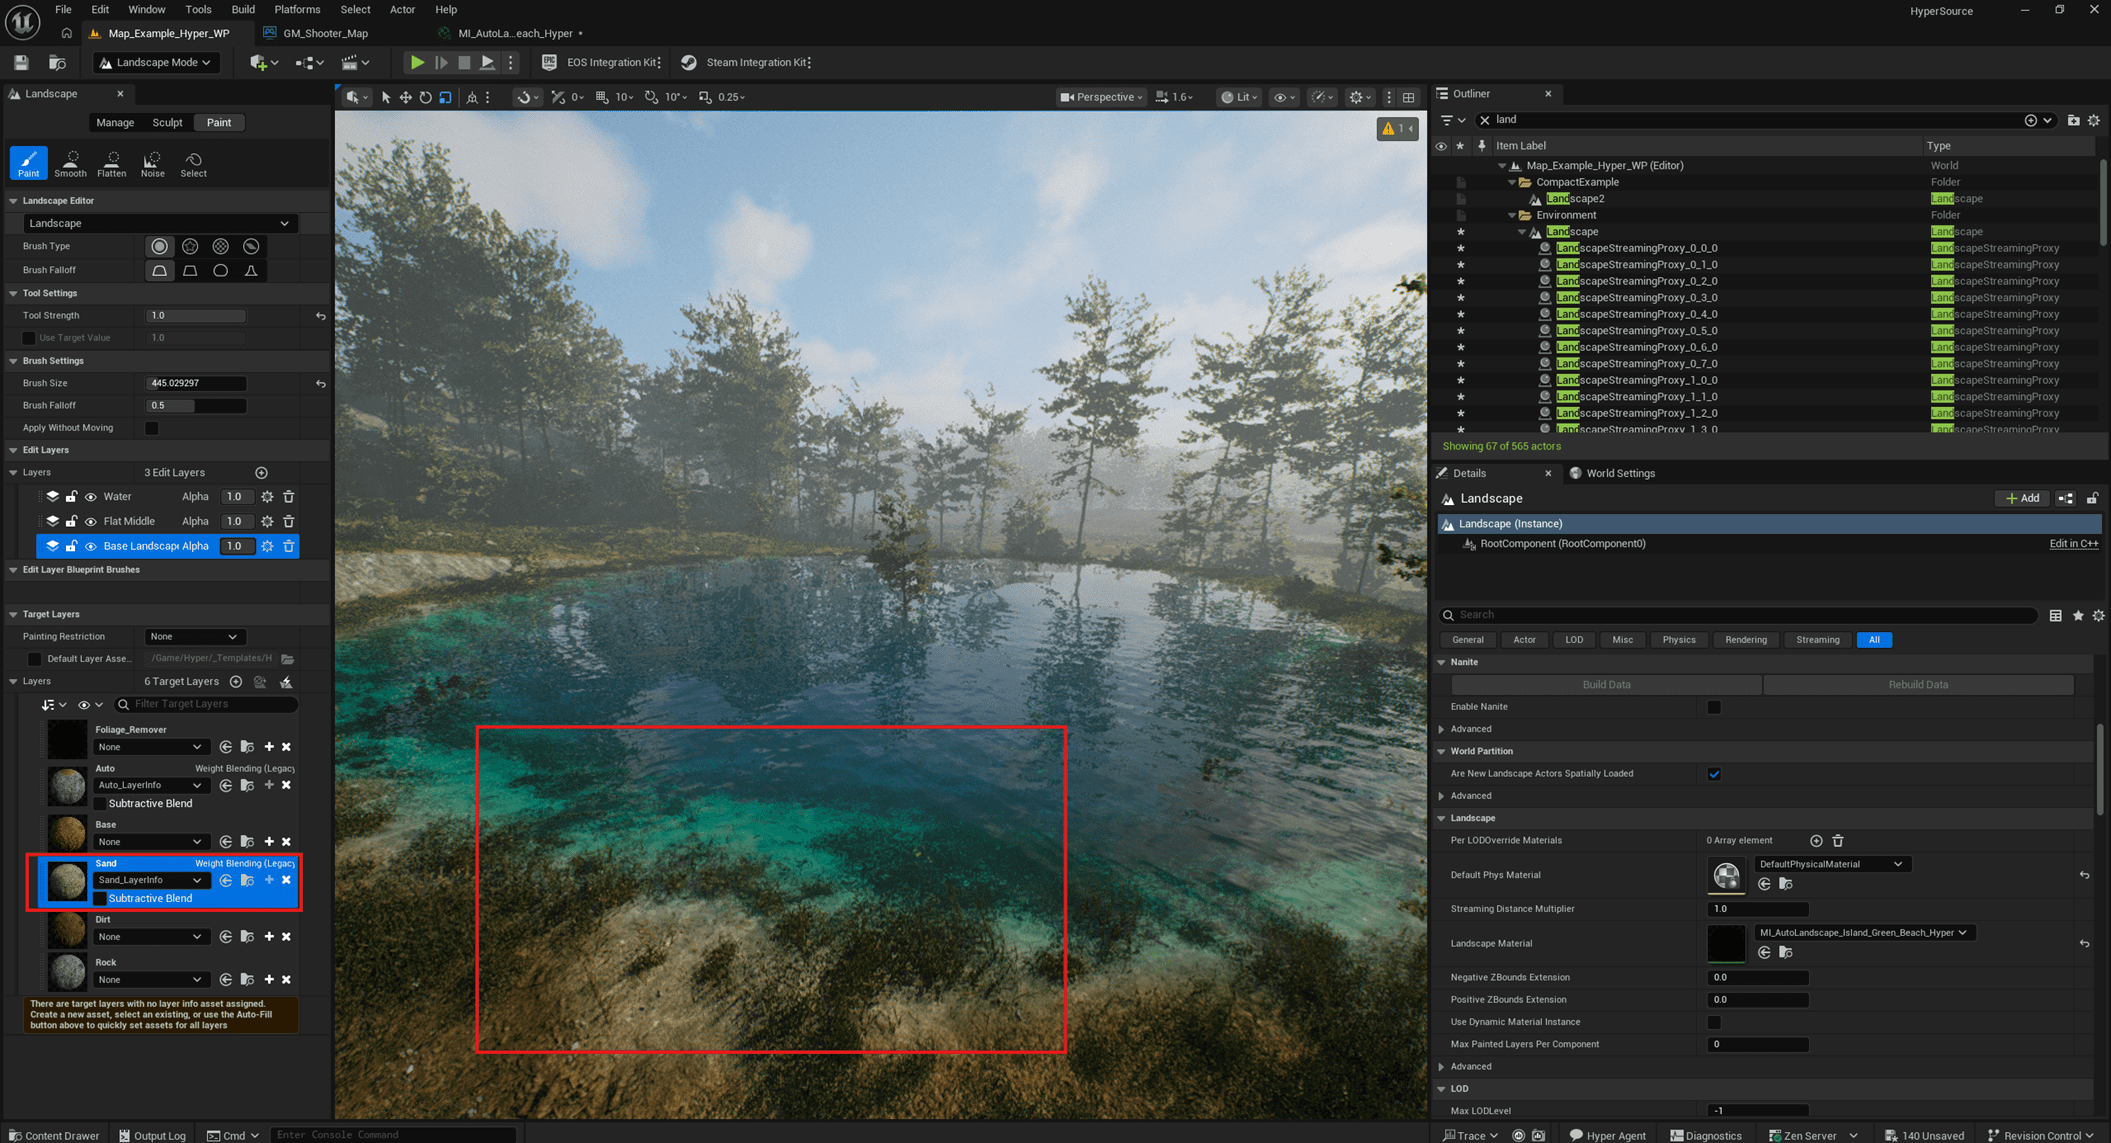Viewport: 2111px width, 1143px height.
Task: Select the Smooth tool
Action: [70, 163]
